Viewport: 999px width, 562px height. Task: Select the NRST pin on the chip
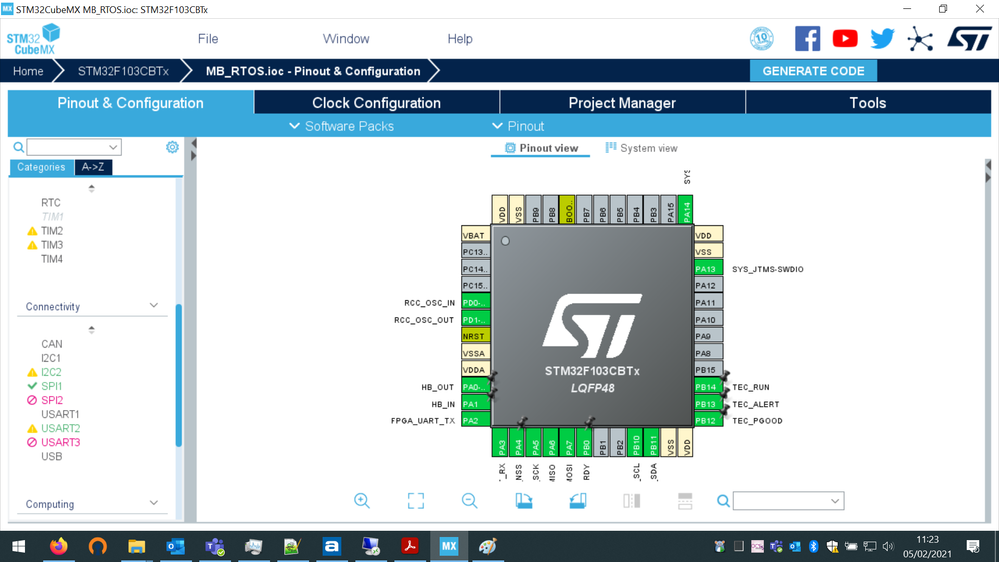(475, 336)
